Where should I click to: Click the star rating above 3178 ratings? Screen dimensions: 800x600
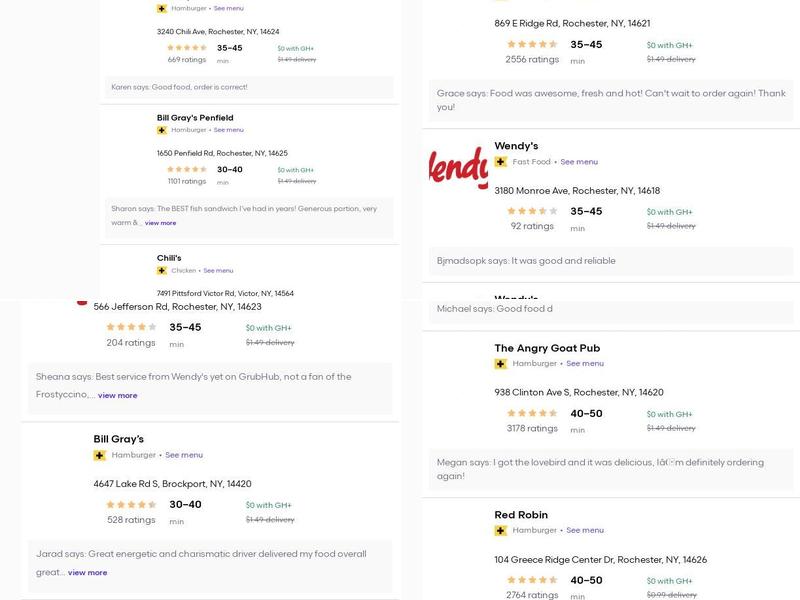coord(532,413)
